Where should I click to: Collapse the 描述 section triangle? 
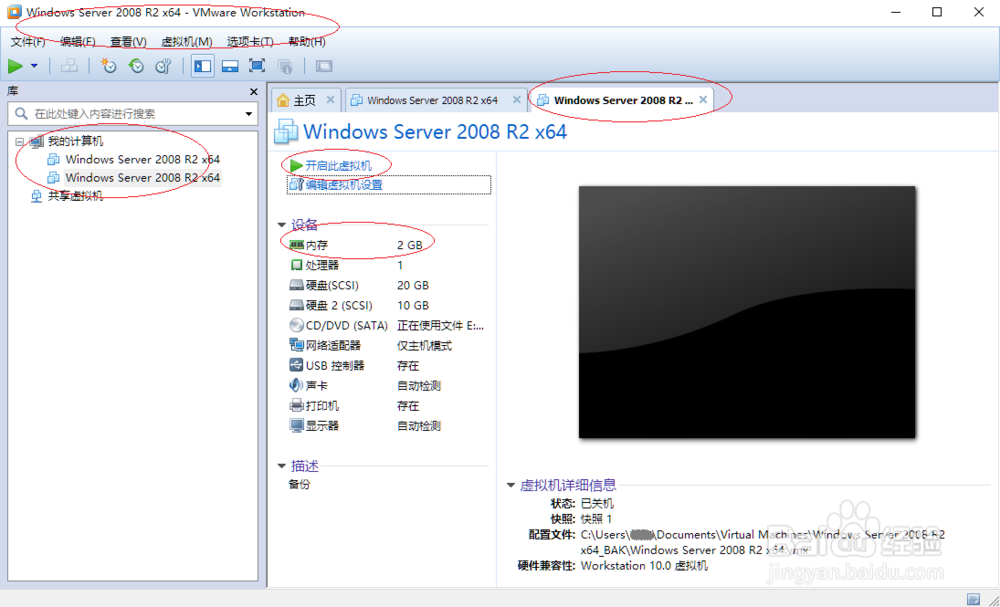[x=281, y=466]
